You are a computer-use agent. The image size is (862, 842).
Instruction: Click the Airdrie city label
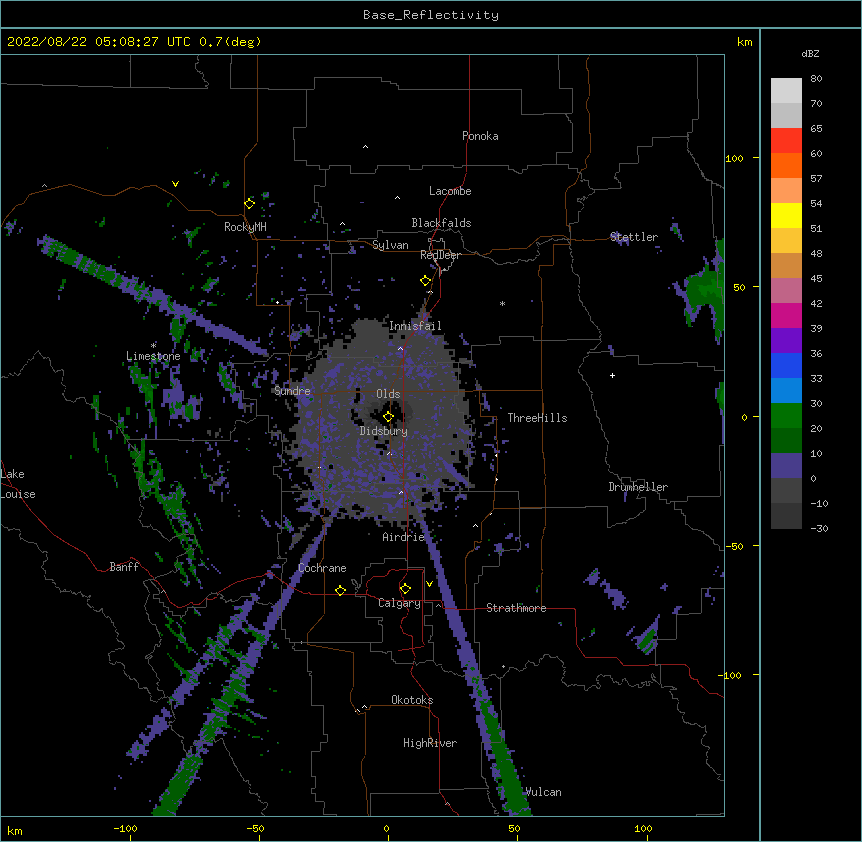tap(404, 537)
